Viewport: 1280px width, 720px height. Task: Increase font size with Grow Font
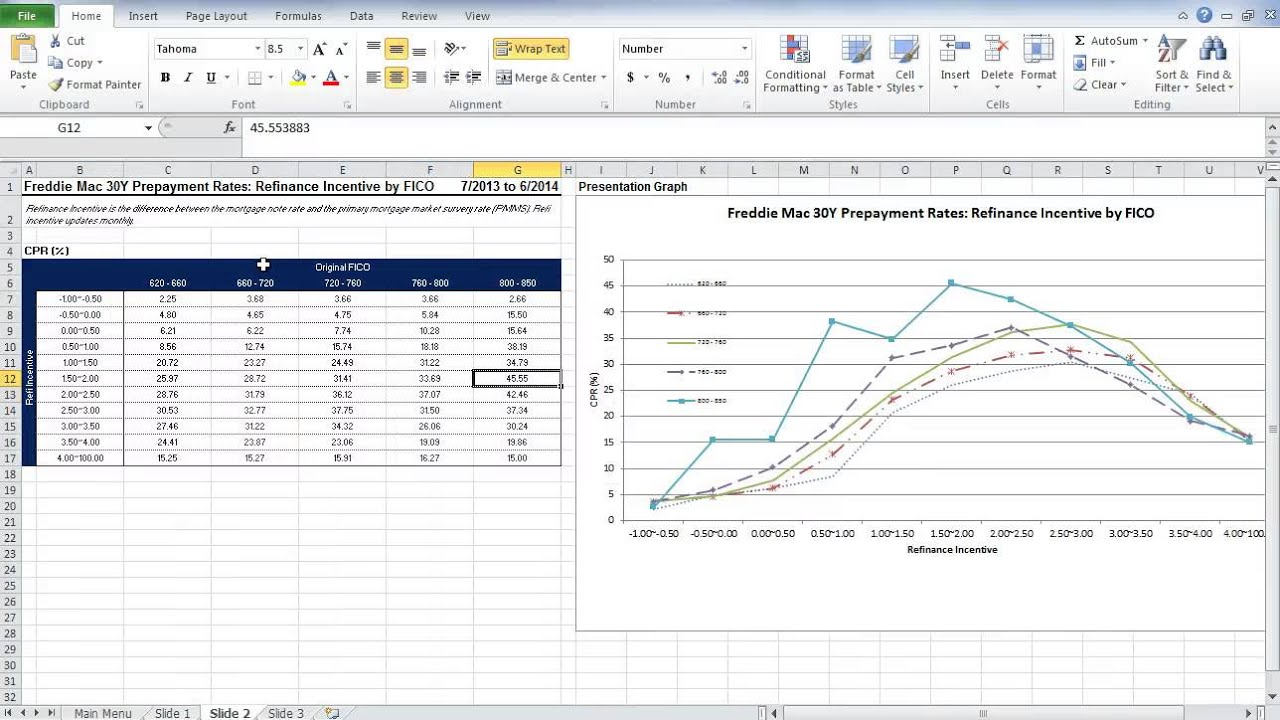[320, 49]
